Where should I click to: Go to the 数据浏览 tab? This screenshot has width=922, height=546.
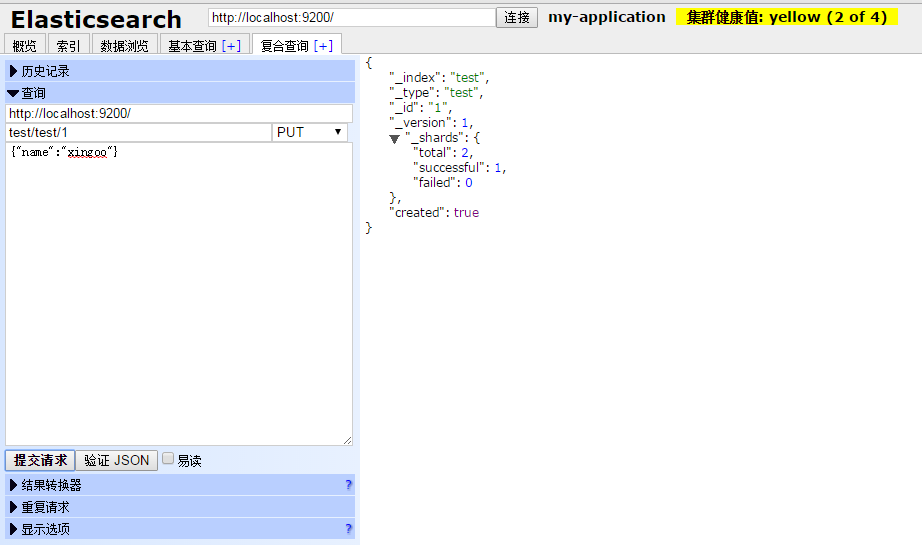(124, 45)
